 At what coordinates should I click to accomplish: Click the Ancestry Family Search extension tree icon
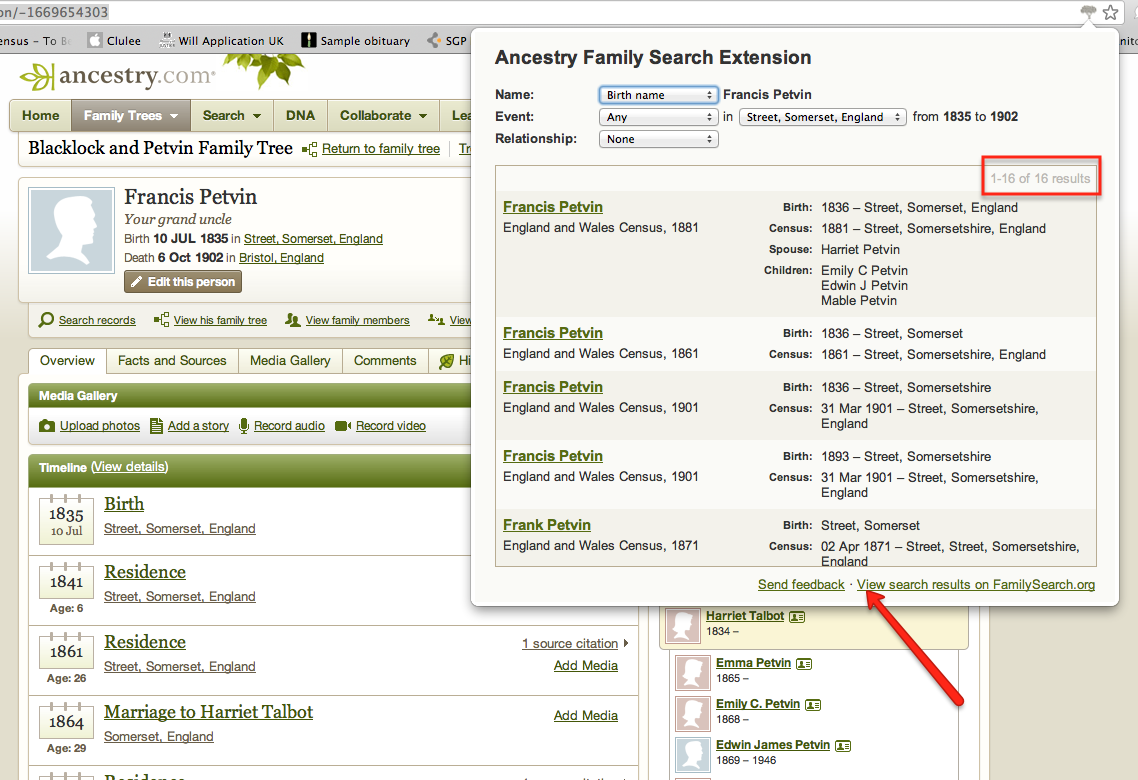[x=1087, y=12]
